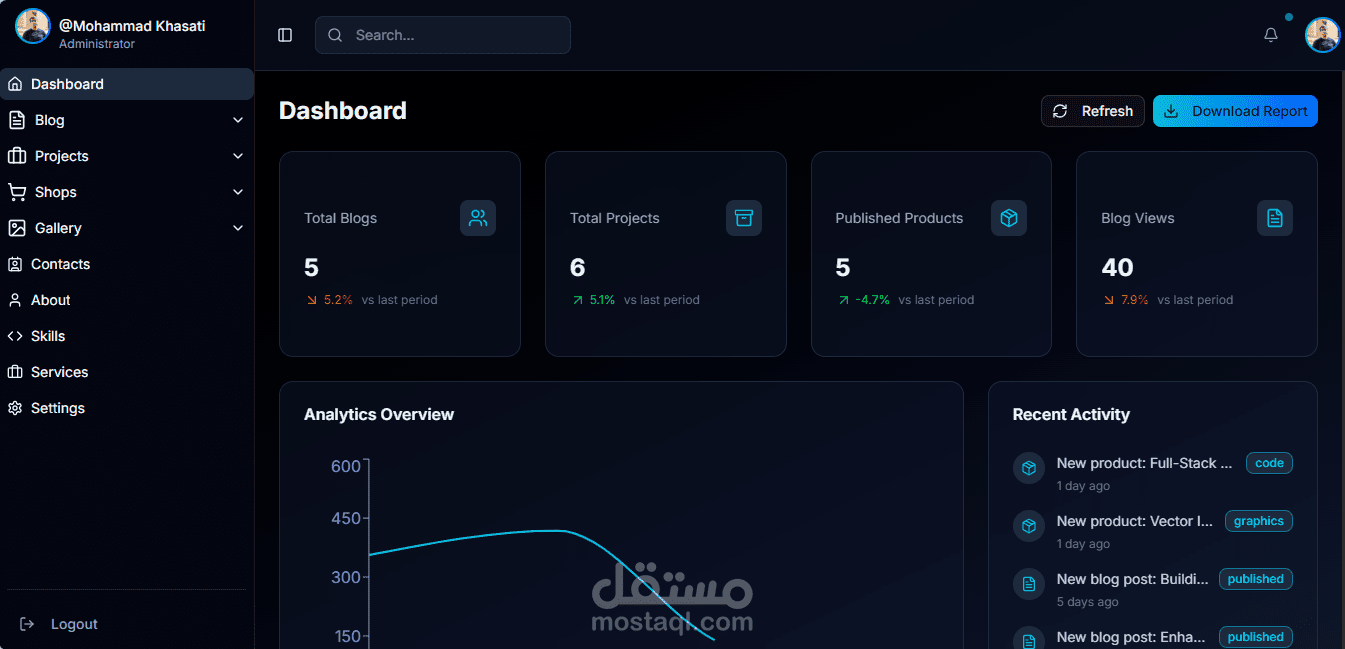Viewport: 1345px width, 649px height.
Task: Open the New product: Vector activity
Action: click(1134, 521)
